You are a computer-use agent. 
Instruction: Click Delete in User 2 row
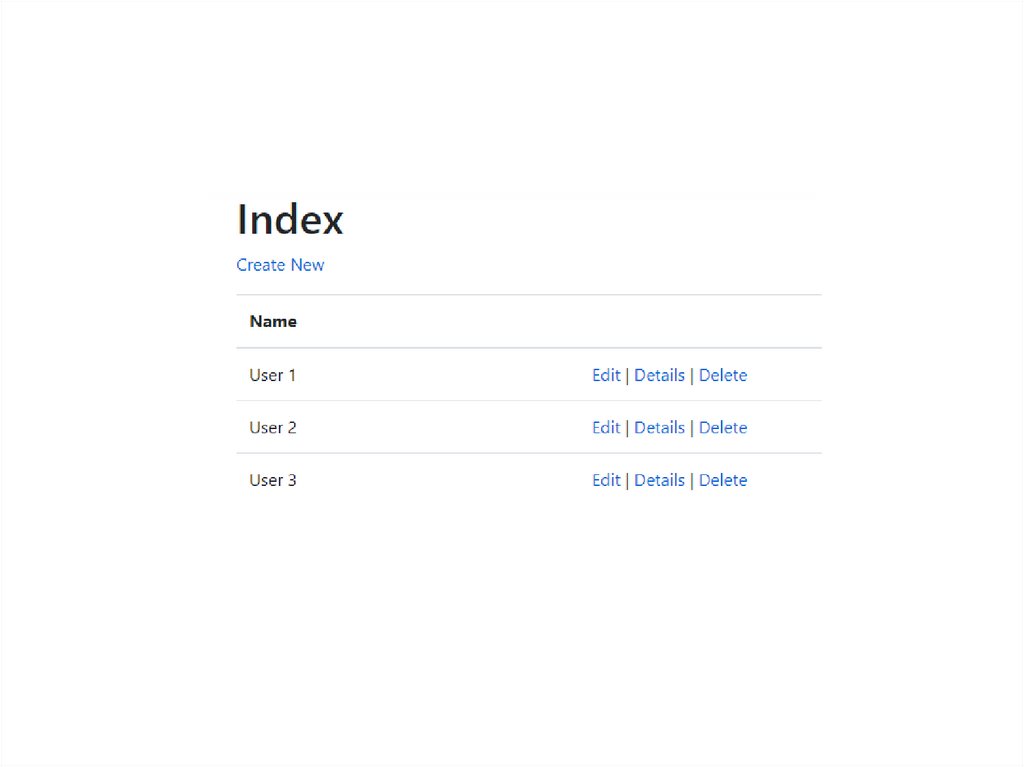tap(723, 427)
